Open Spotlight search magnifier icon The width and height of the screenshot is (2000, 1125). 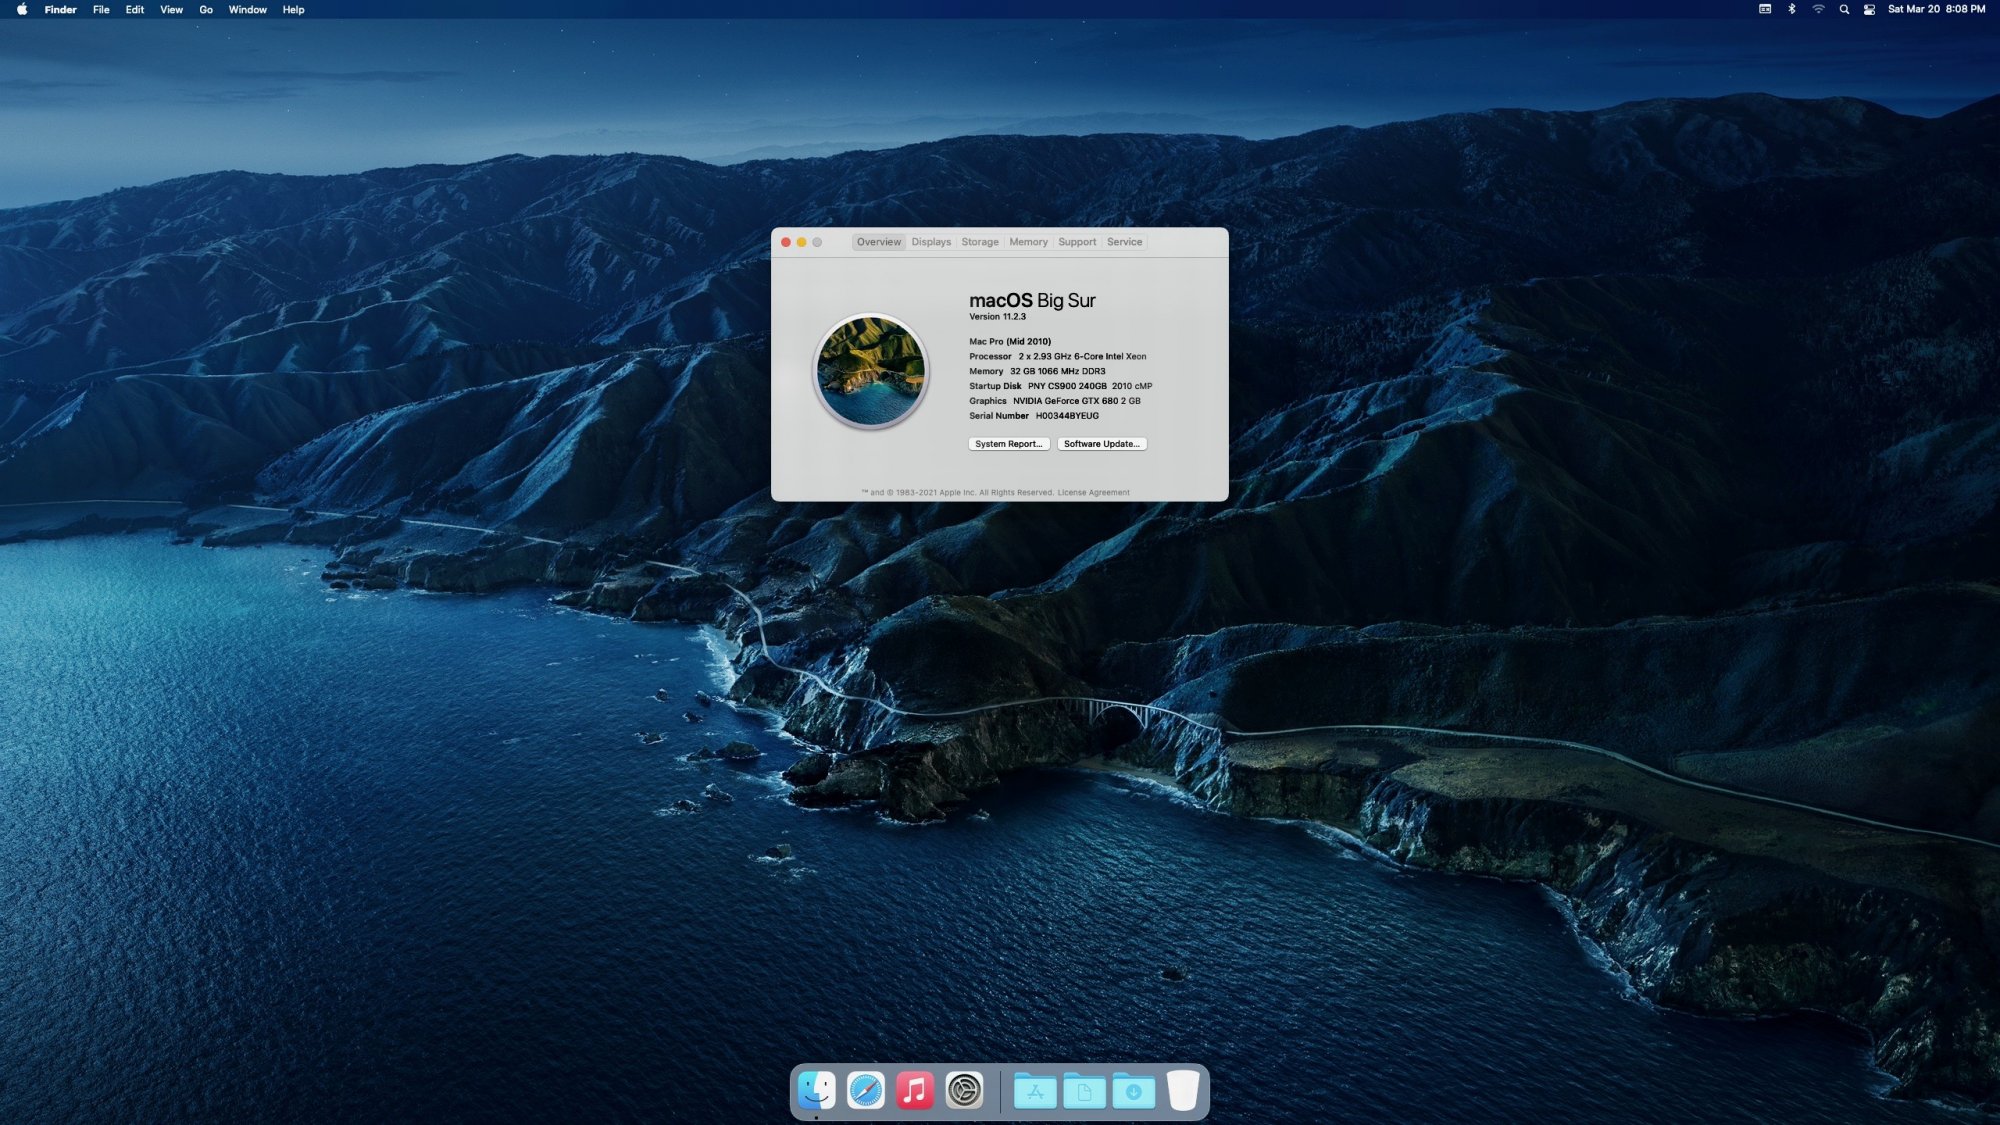1844,9
